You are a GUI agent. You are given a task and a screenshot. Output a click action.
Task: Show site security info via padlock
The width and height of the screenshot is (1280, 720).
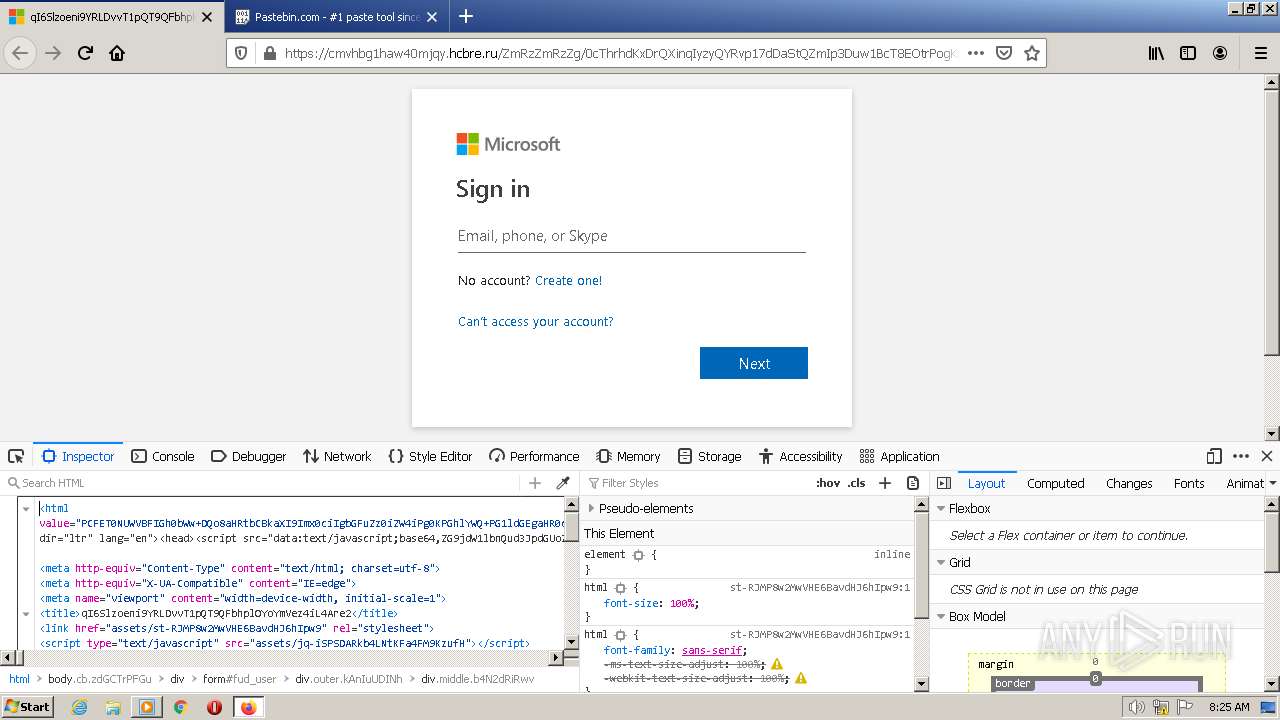point(269,53)
